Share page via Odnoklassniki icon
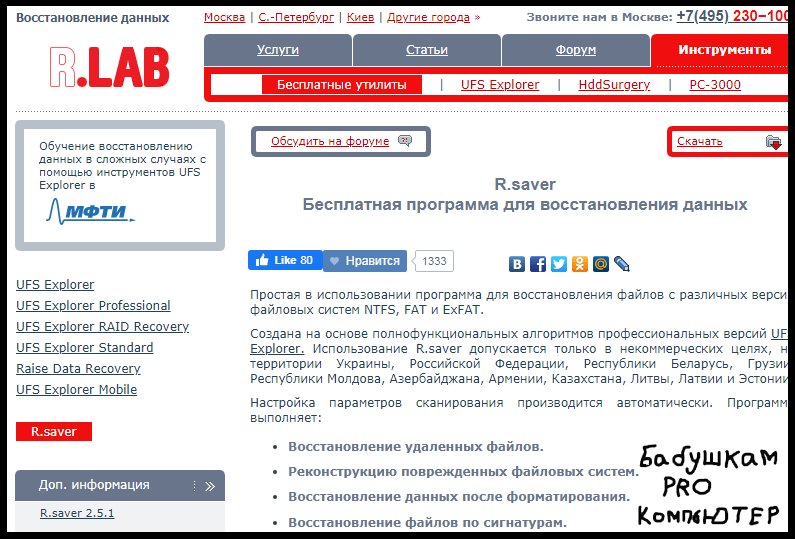This screenshot has height=539, width=795. (x=580, y=264)
